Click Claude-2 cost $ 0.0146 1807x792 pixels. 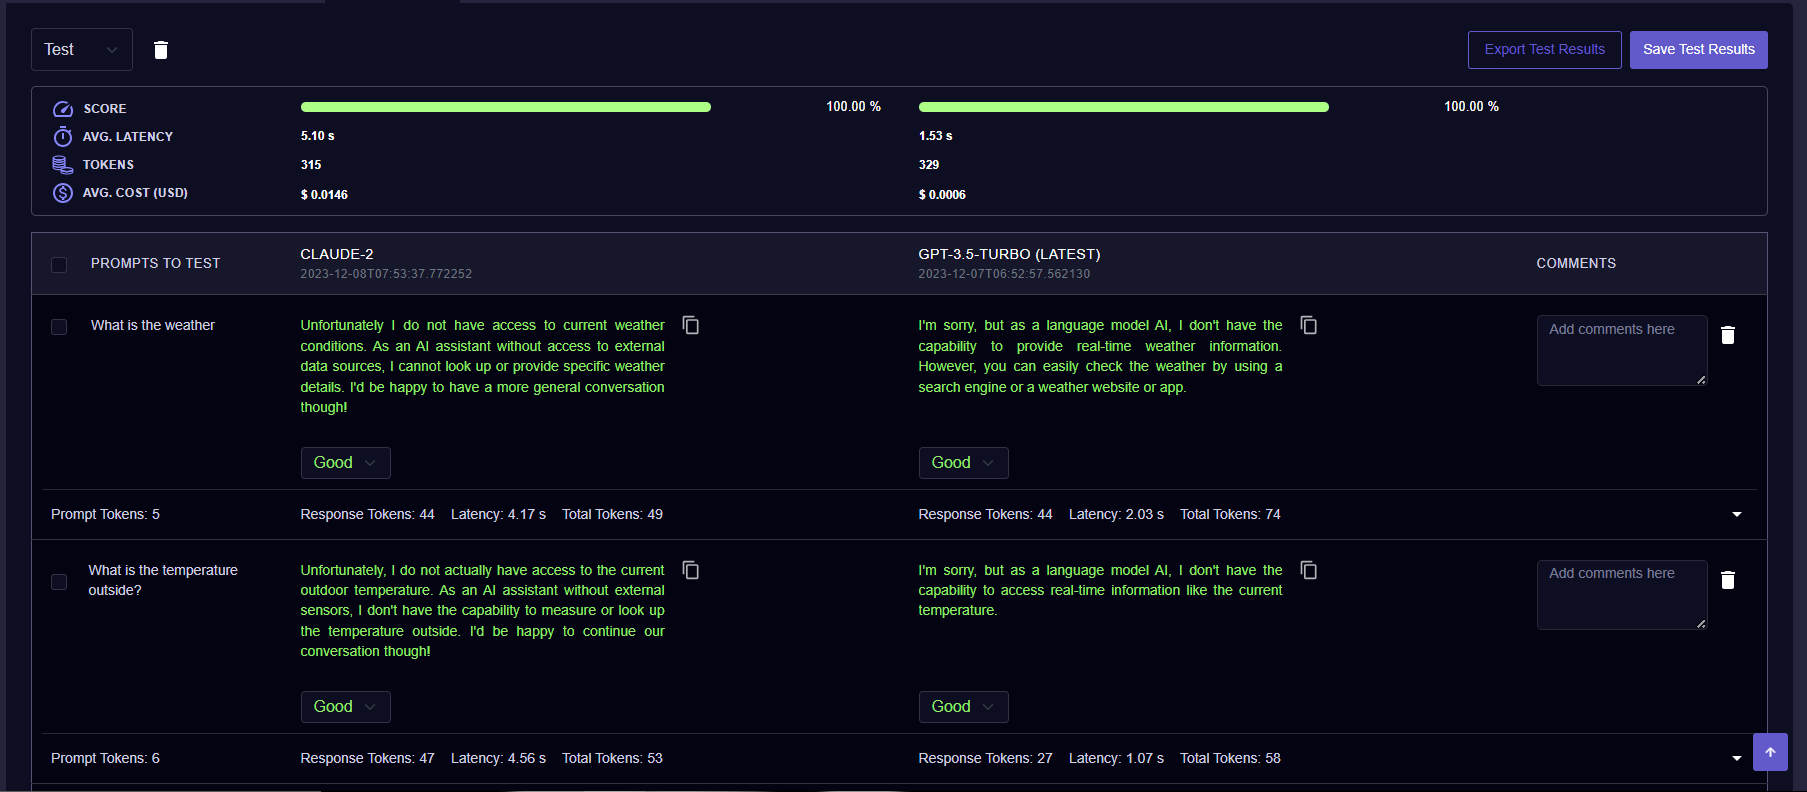[x=324, y=195]
